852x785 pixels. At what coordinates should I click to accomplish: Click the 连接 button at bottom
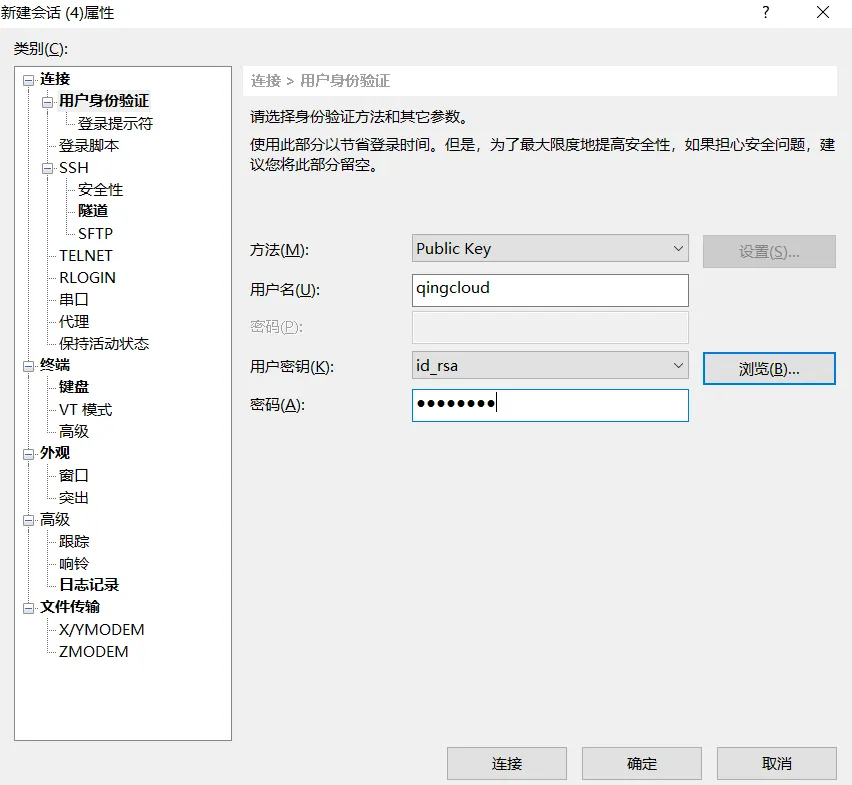coord(507,763)
